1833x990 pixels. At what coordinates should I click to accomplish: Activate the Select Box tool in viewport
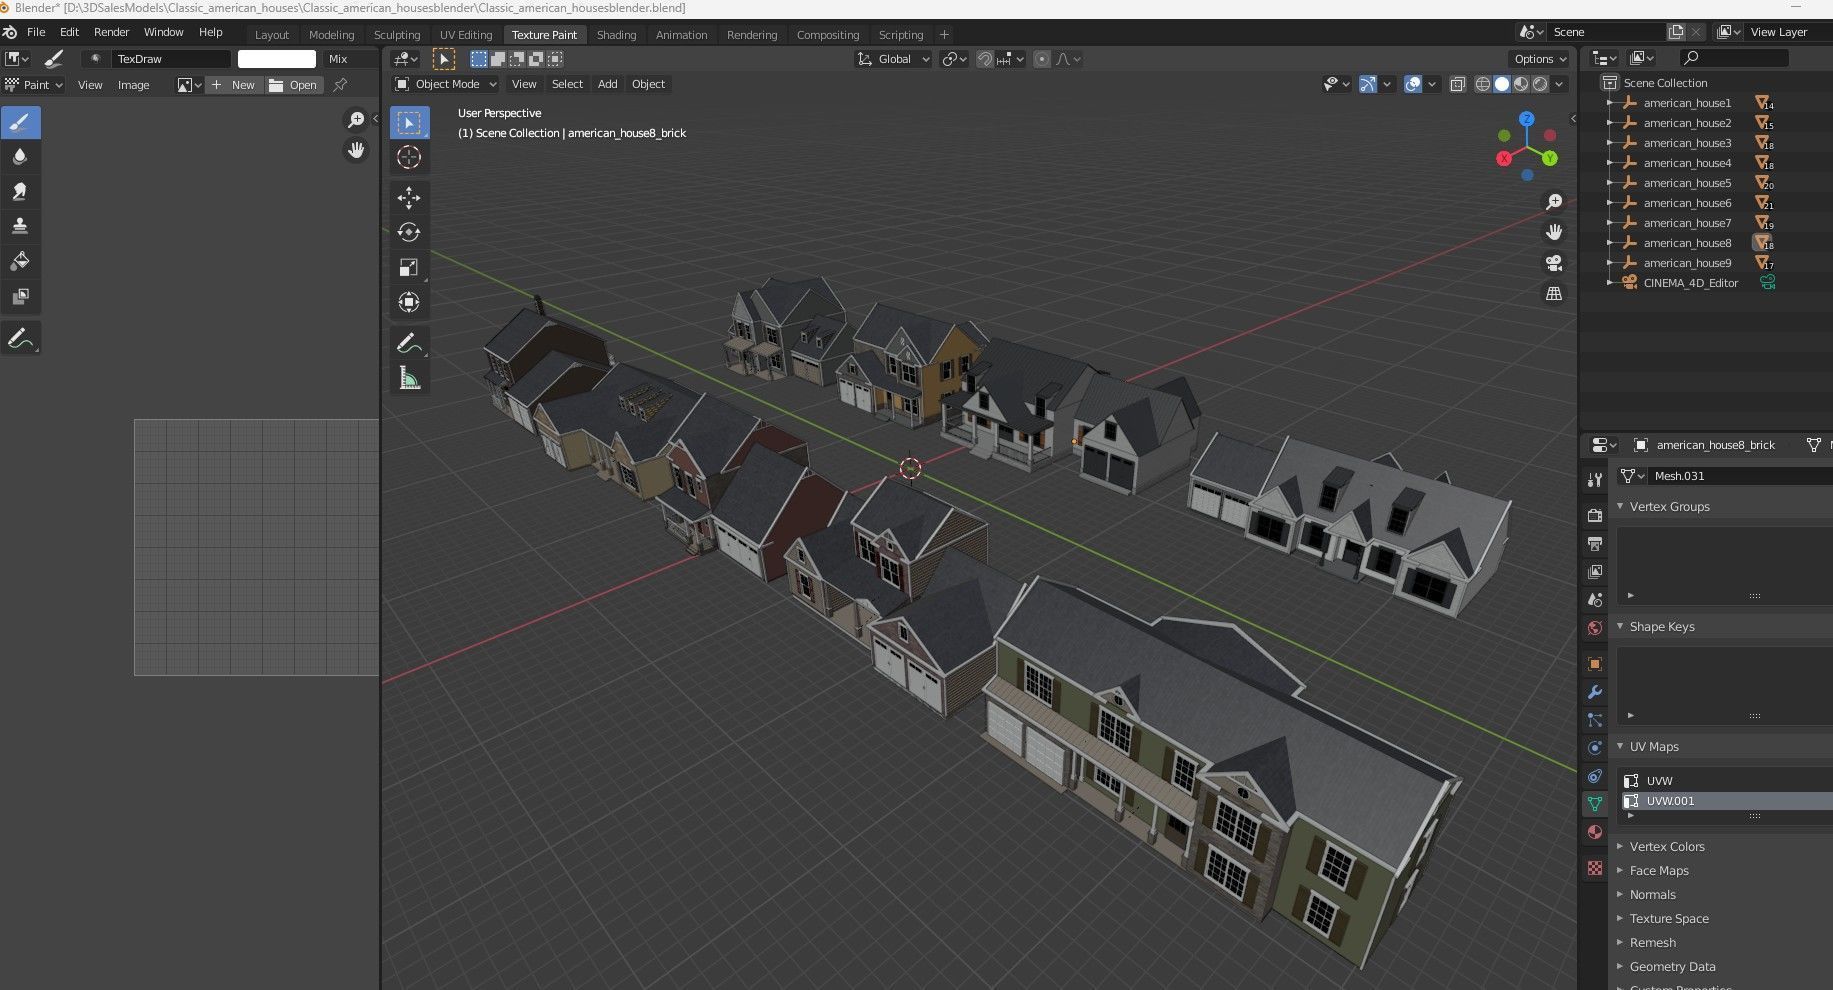coord(409,123)
